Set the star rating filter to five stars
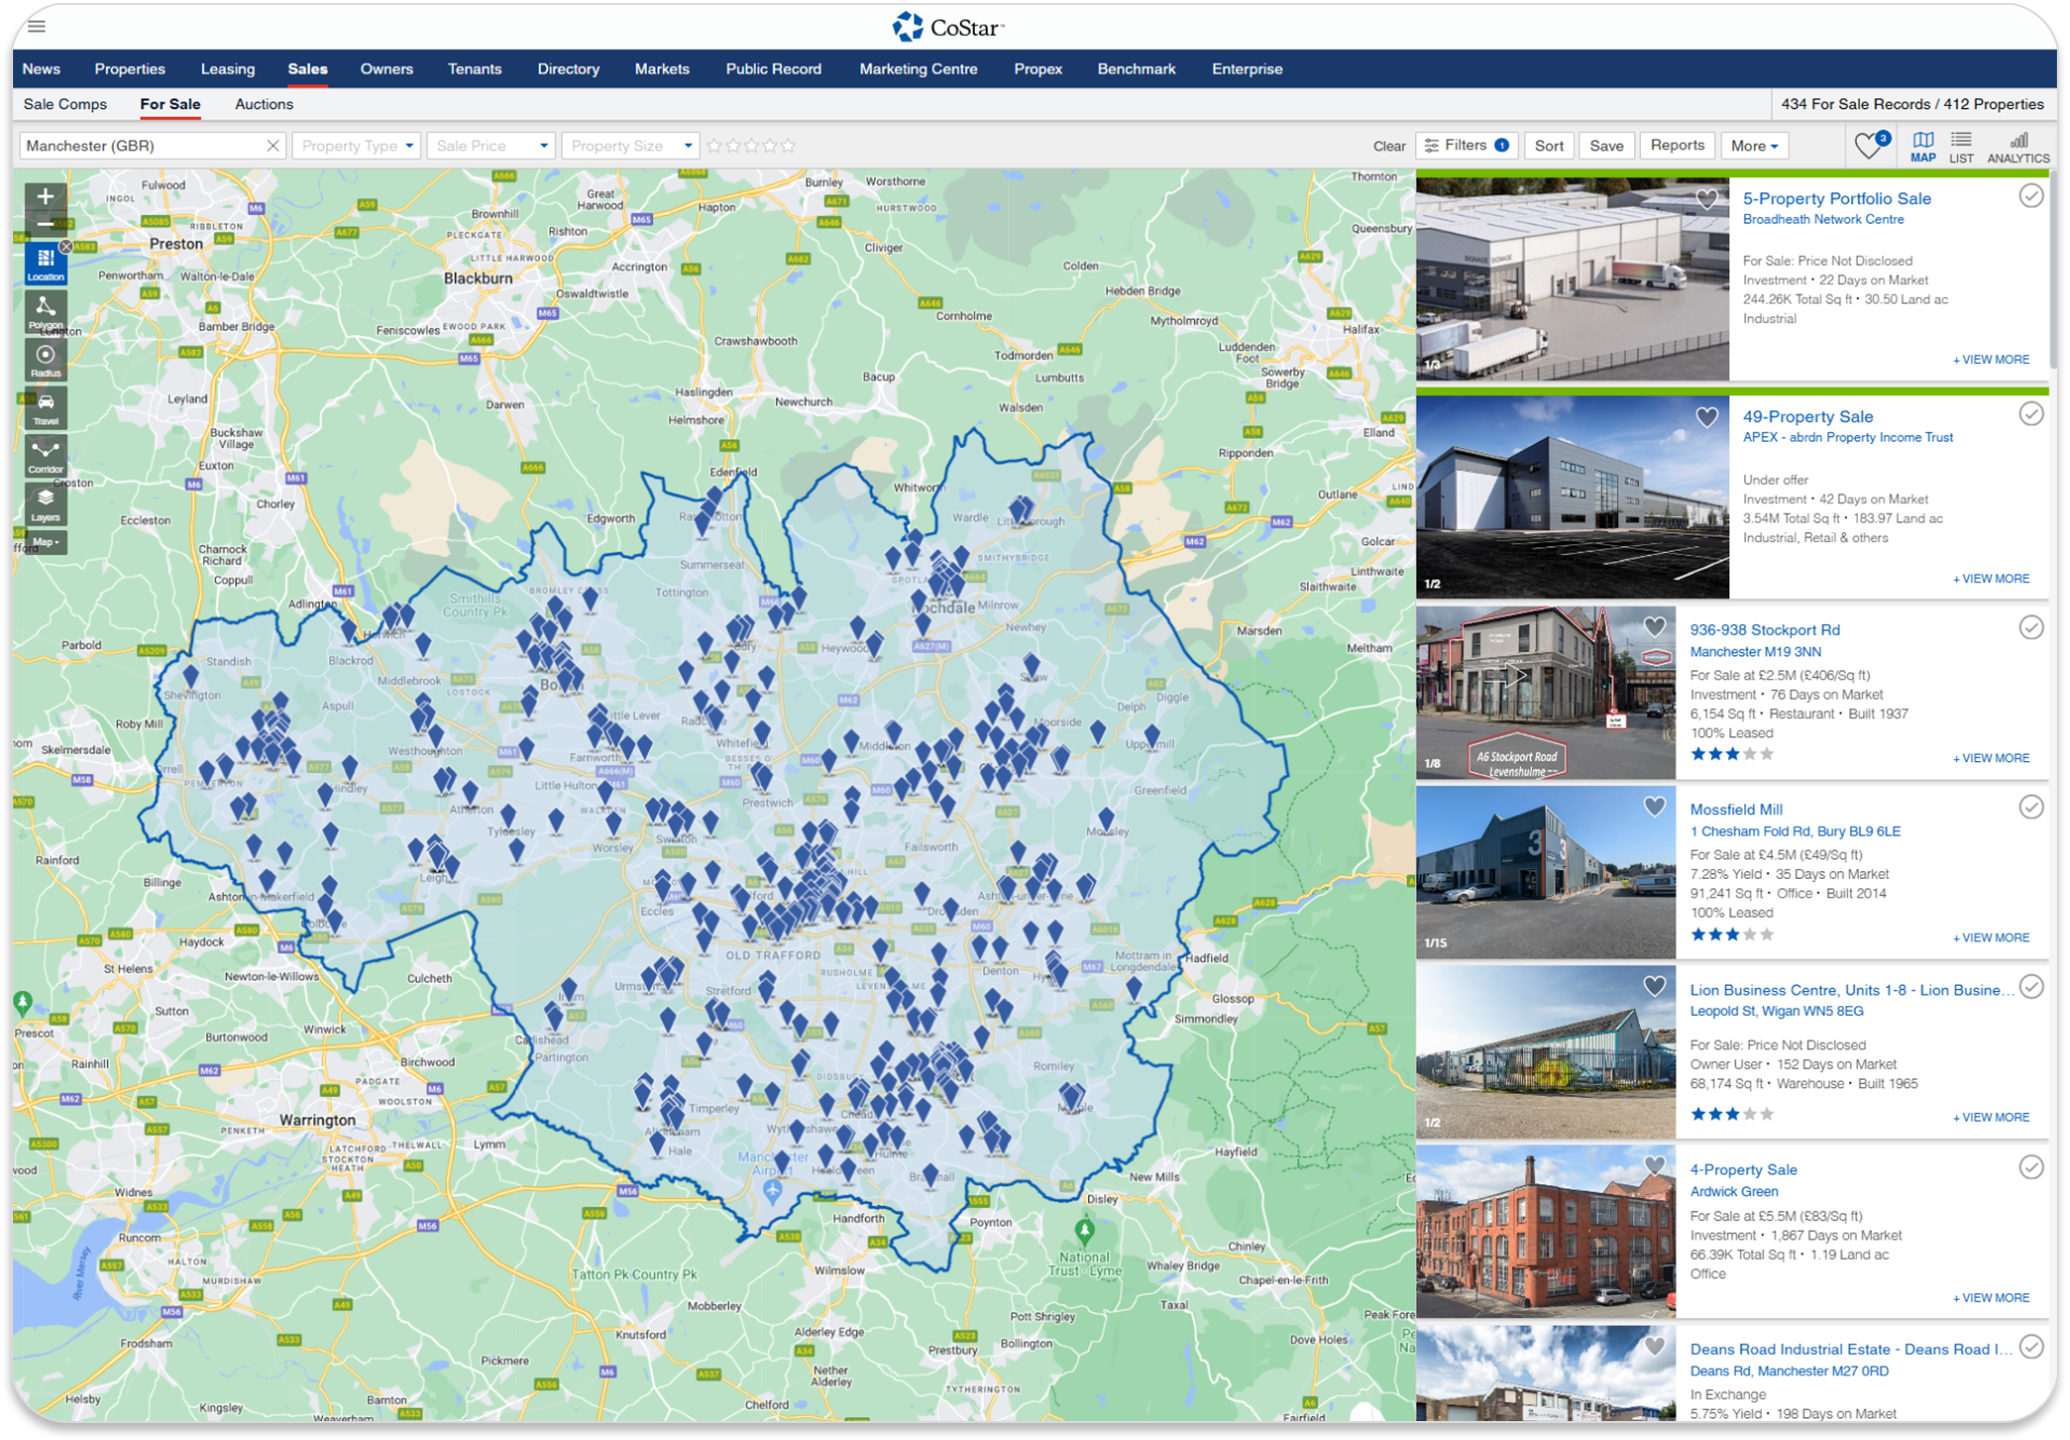2070x1440 pixels. (x=789, y=146)
